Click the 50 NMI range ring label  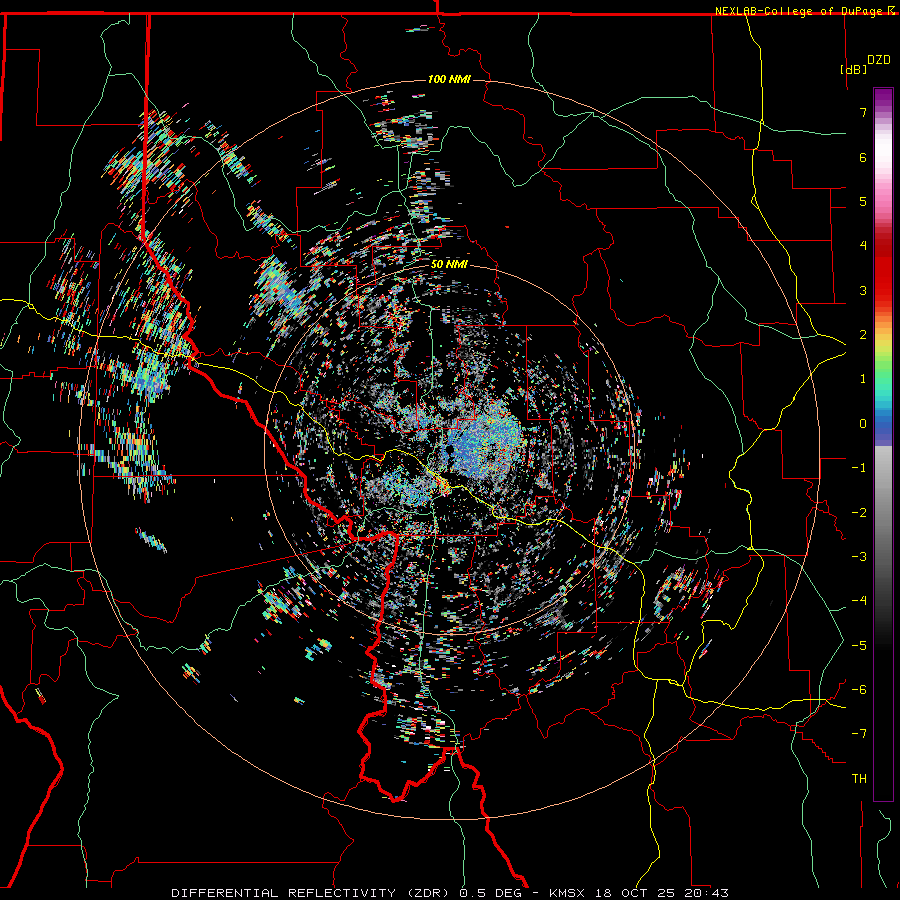coord(449,265)
